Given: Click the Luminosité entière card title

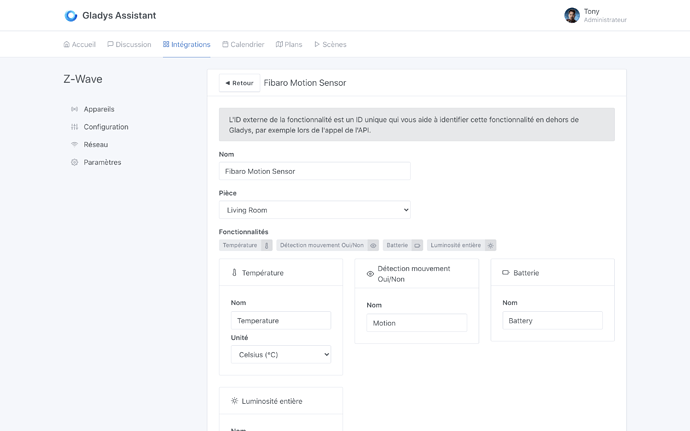Looking at the screenshot, I should [272, 401].
